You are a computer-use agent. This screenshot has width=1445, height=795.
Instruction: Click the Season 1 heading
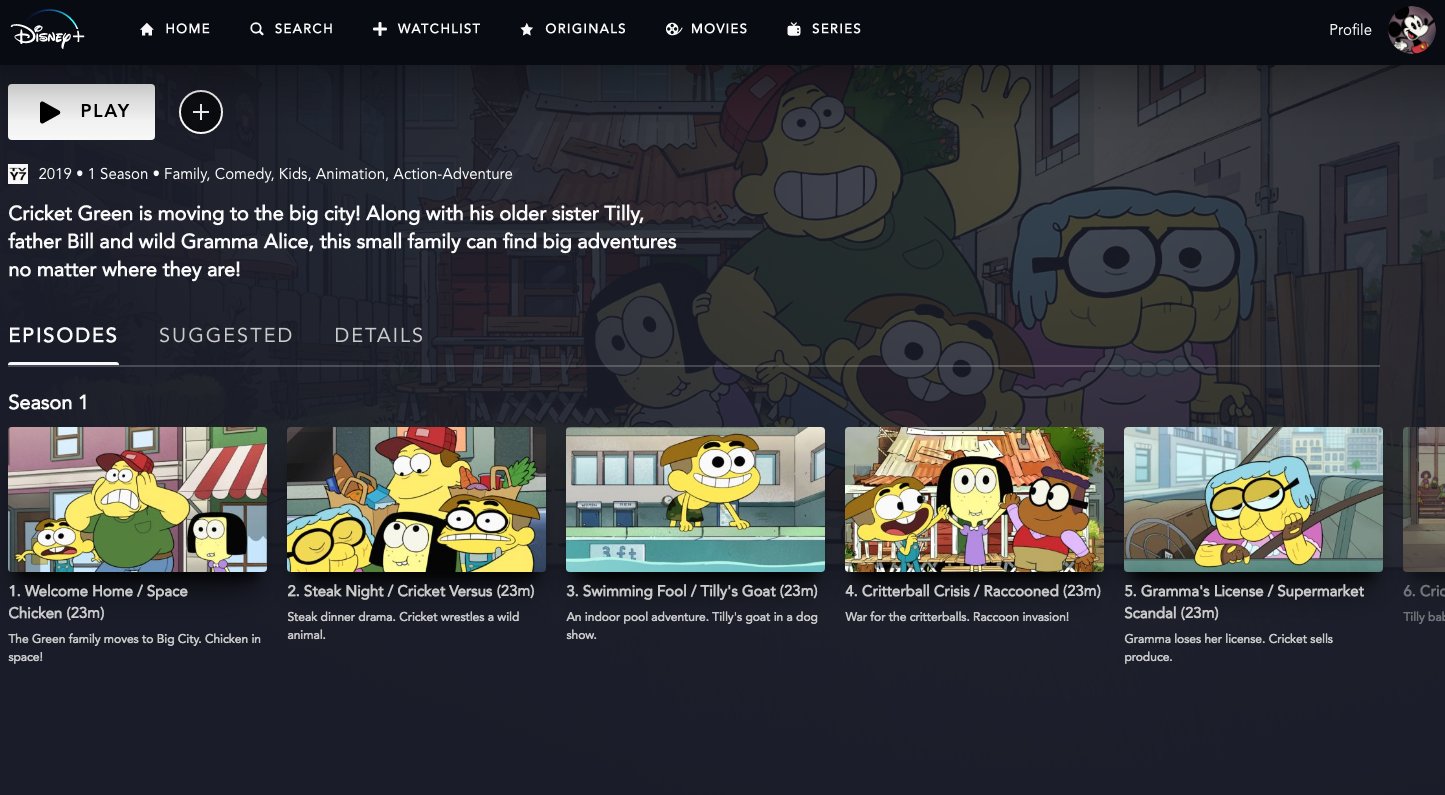click(48, 403)
